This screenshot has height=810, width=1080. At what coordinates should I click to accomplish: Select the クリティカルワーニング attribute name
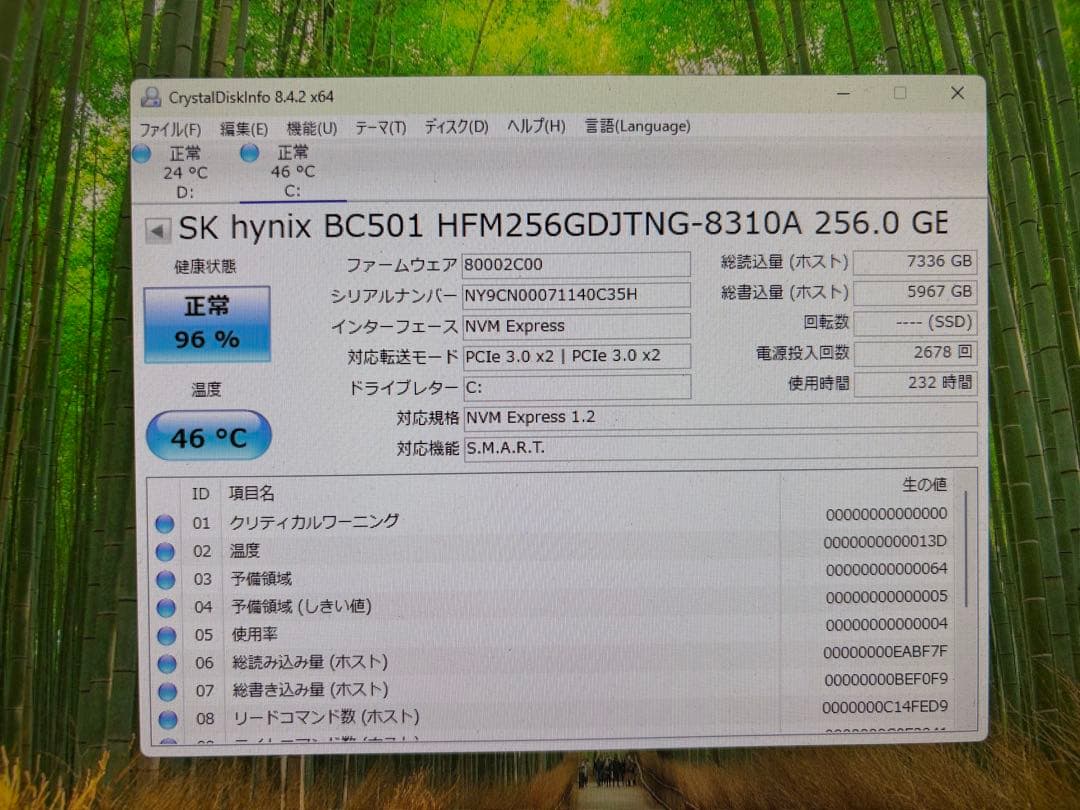314,522
